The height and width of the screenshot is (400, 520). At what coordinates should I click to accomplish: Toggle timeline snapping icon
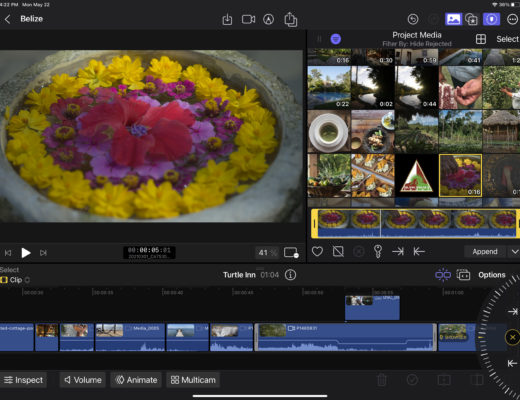pos(443,275)
